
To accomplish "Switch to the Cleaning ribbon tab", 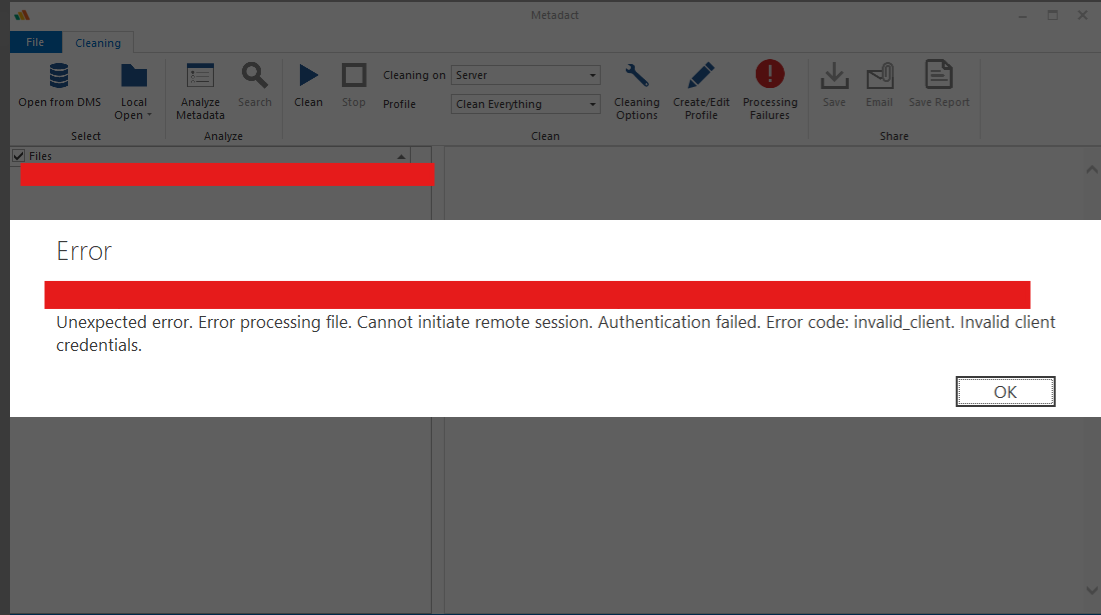I will tap(98, 43).
